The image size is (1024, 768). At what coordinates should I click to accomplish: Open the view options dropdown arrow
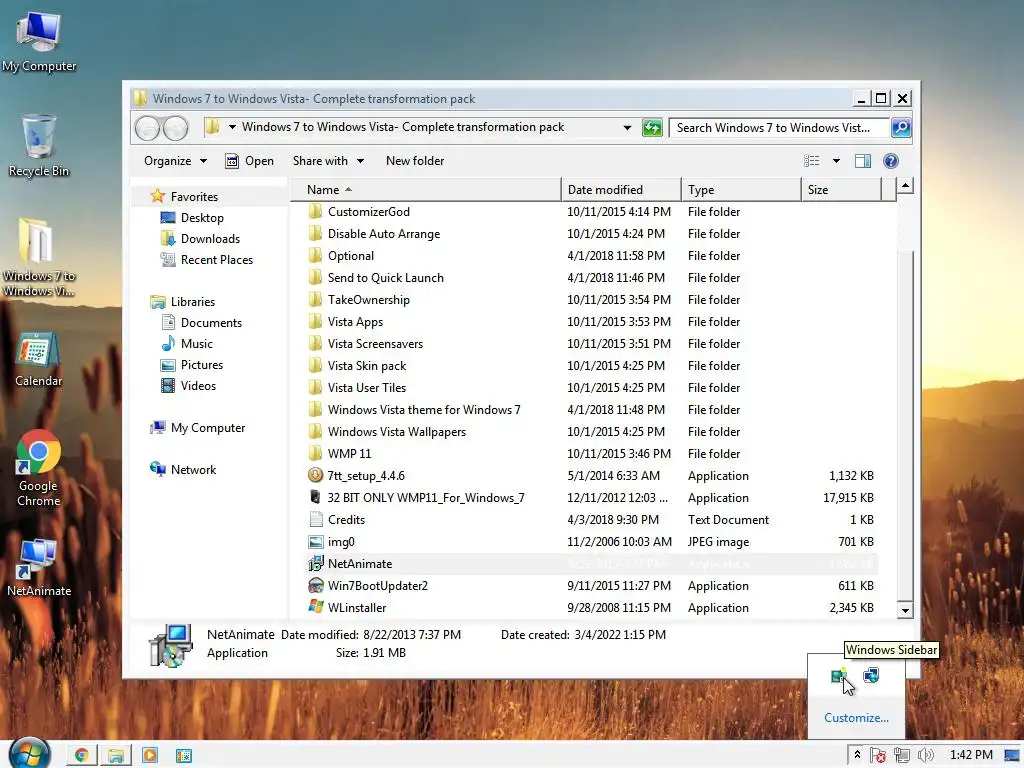[x=836, y=161]
